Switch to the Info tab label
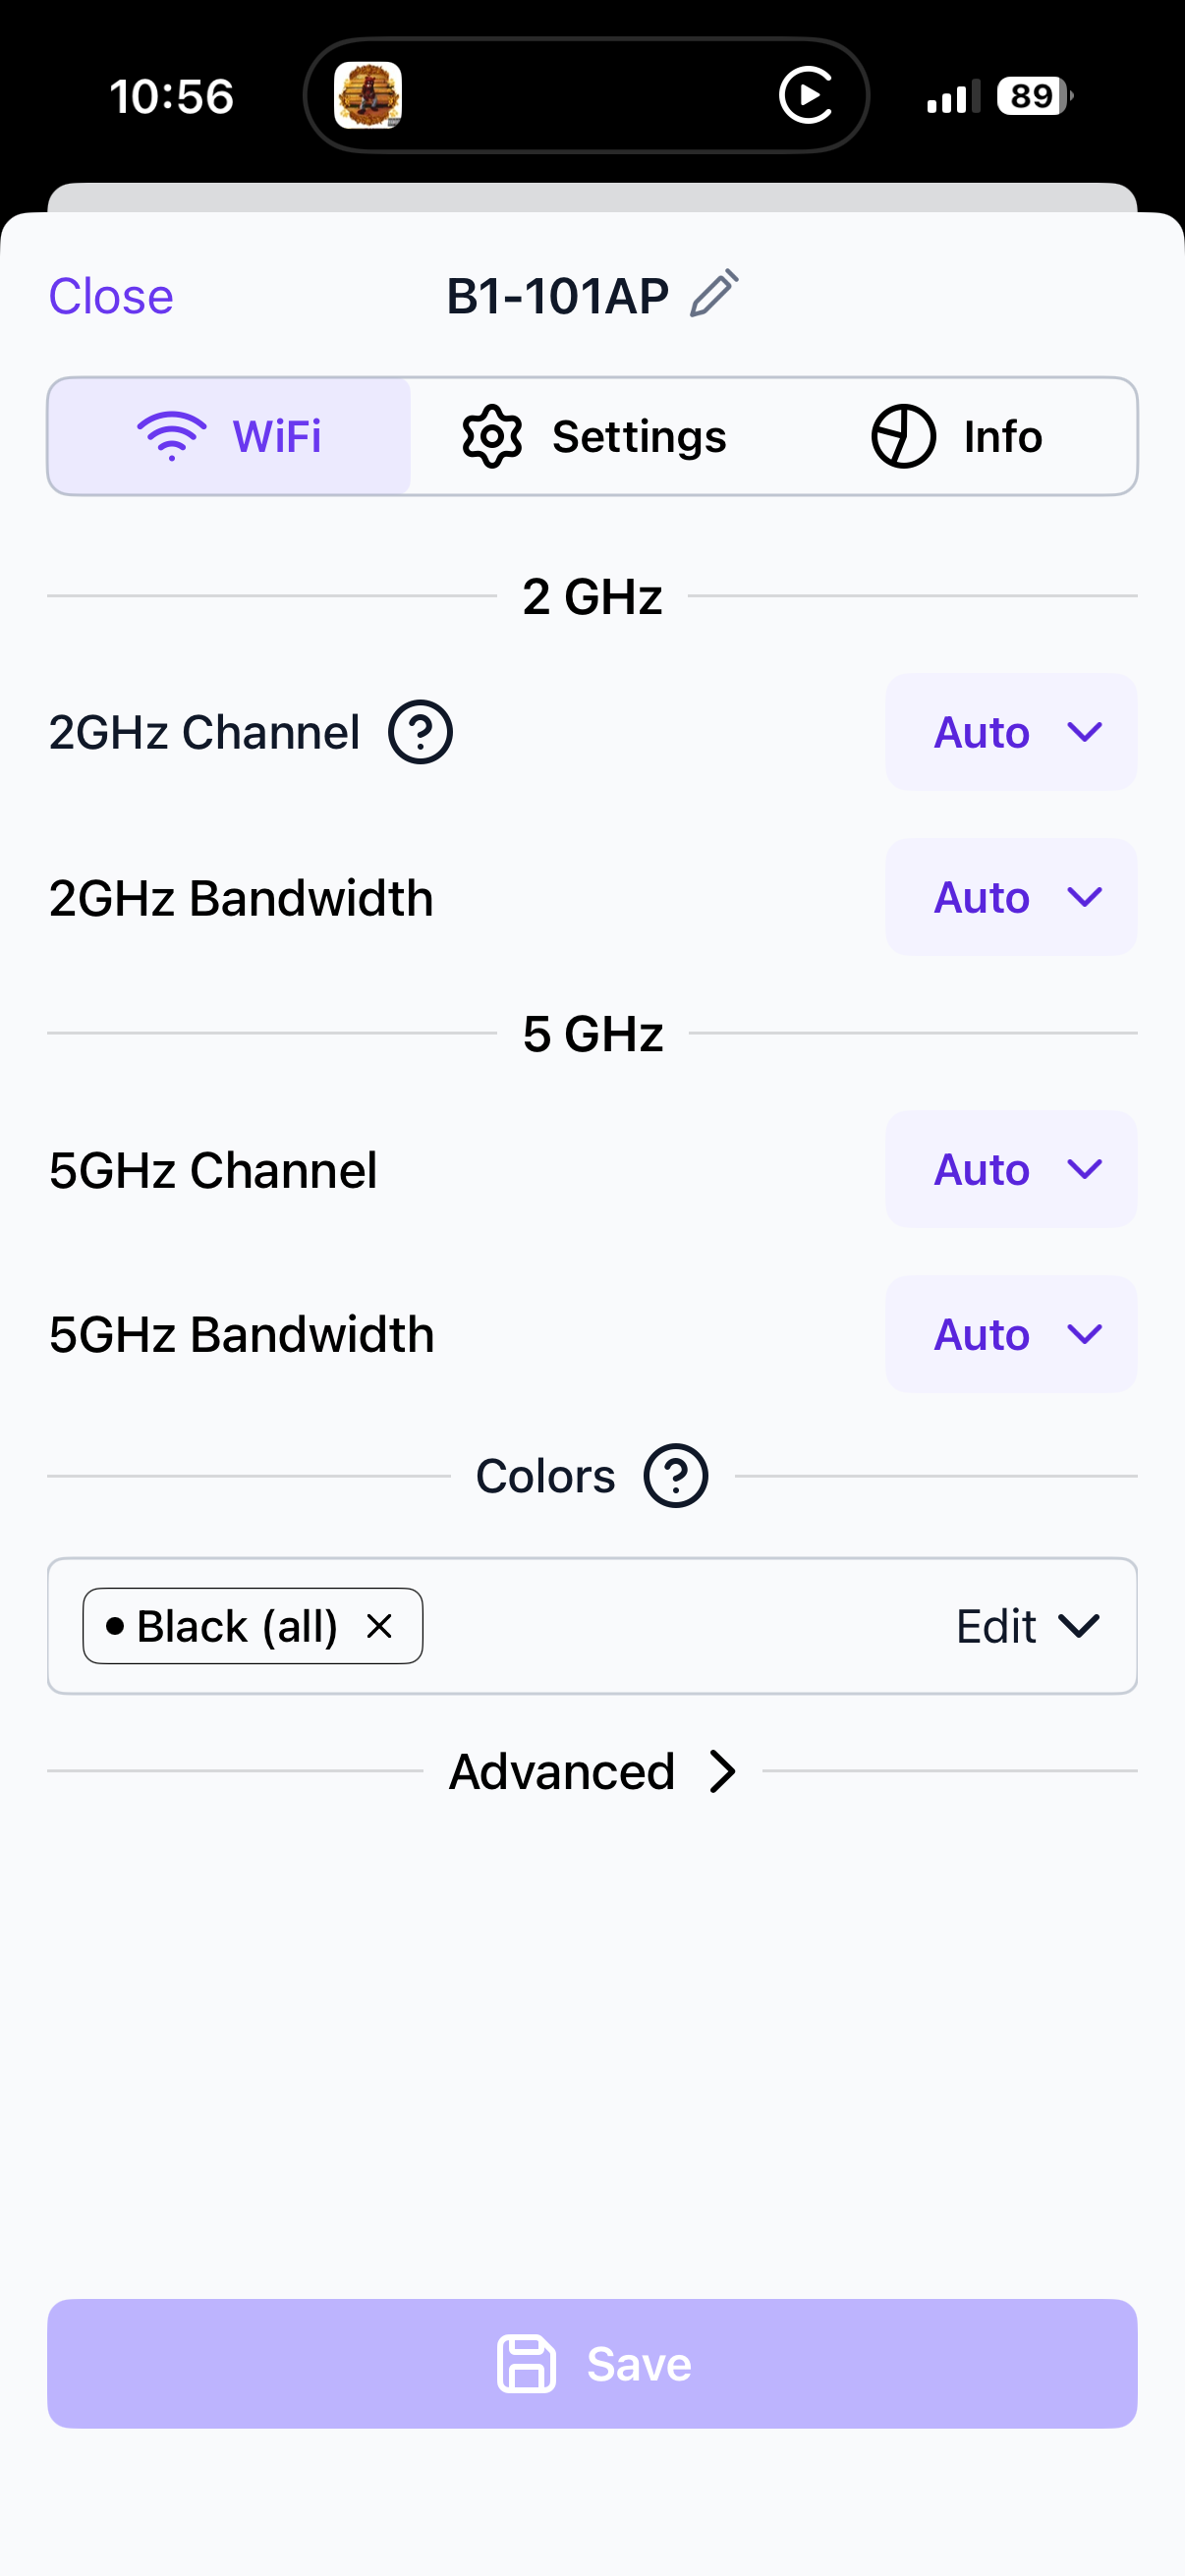The height and width of the screenshot is (2576, 1185). point(1003,436)
